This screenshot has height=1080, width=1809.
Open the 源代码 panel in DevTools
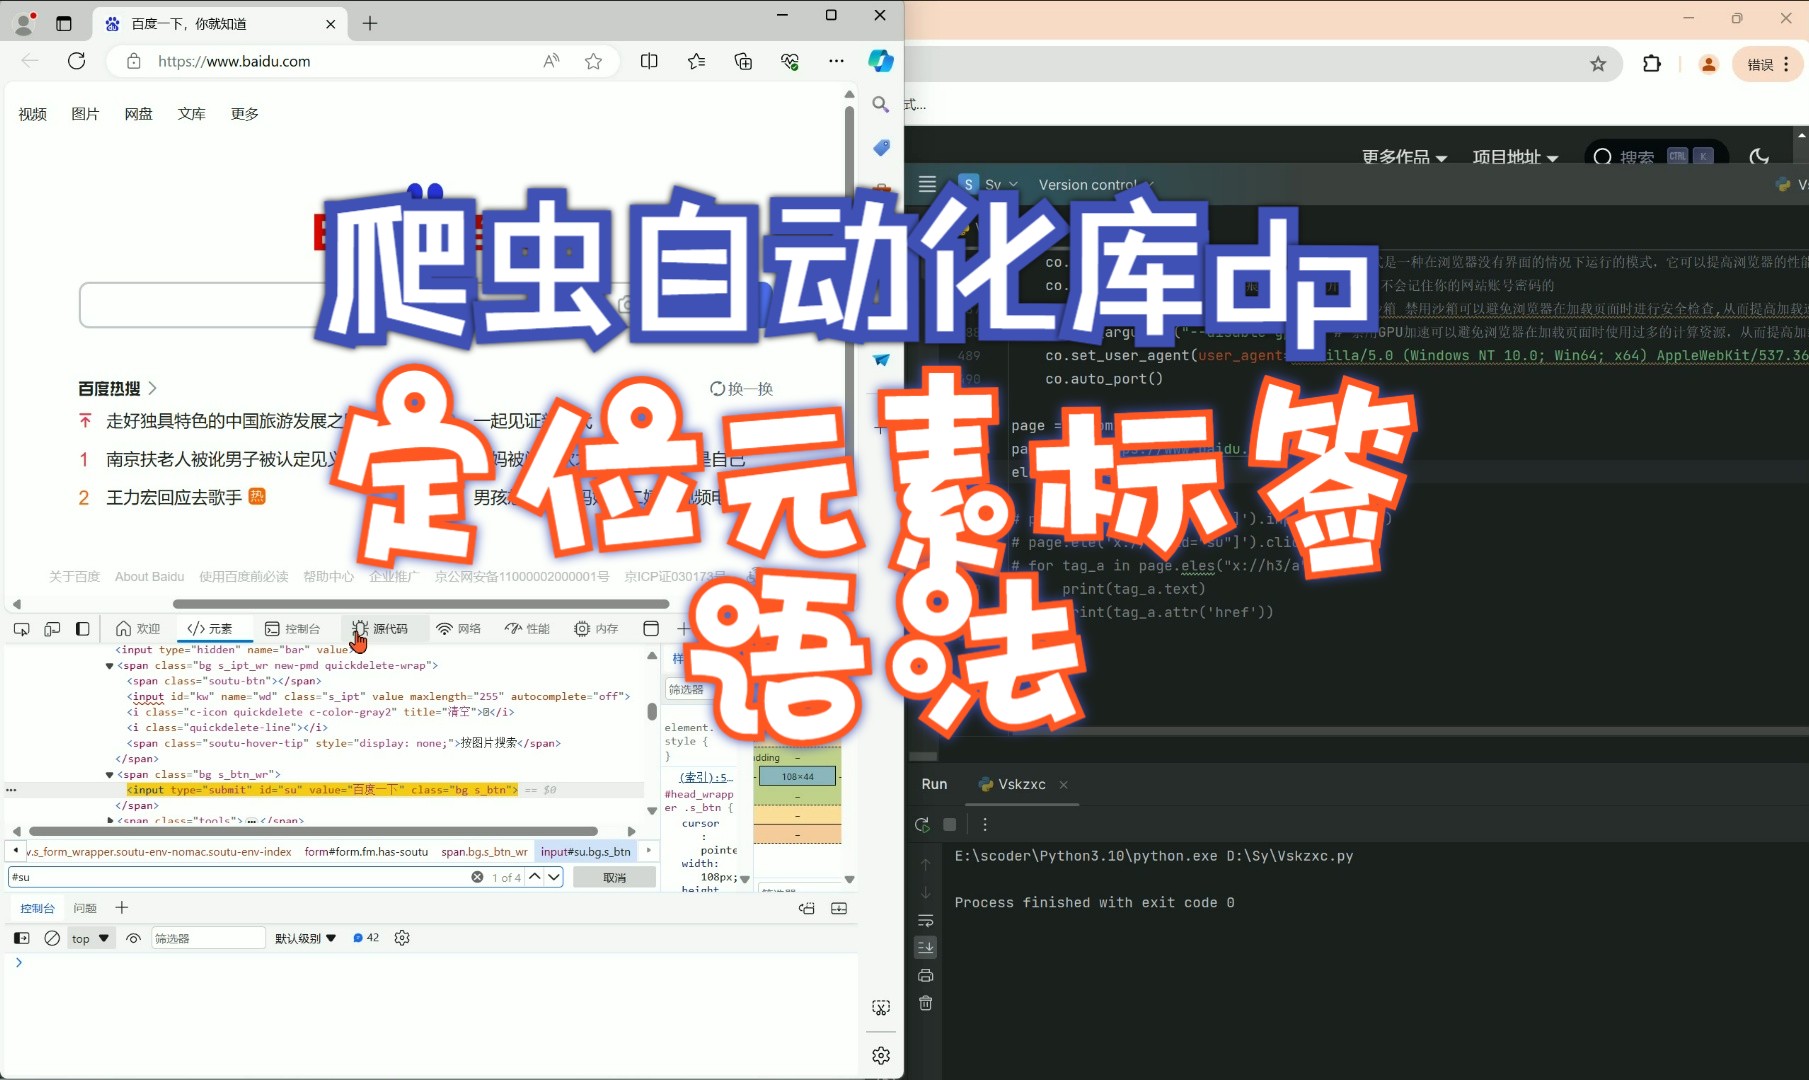point(383,628)
